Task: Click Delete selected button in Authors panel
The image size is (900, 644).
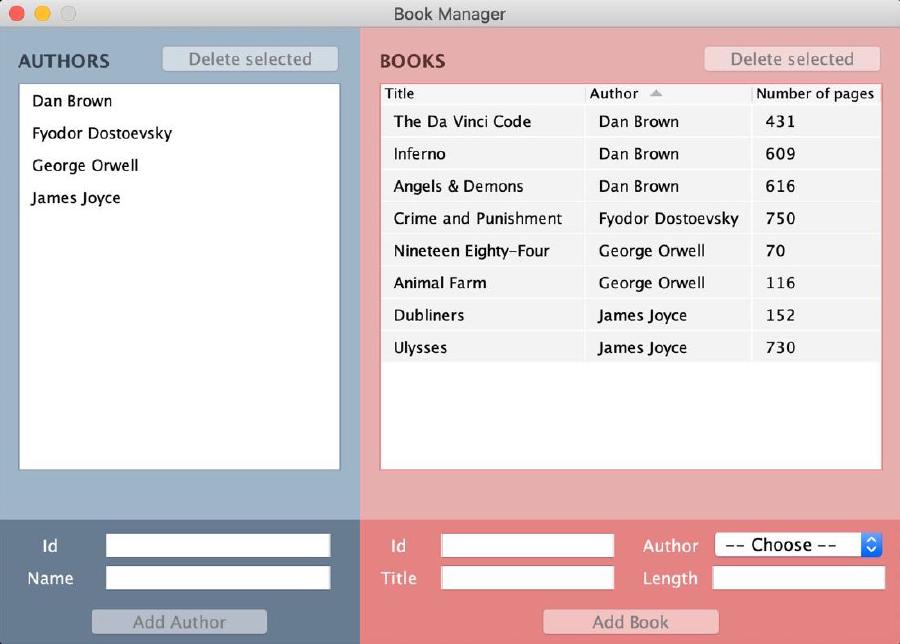Action: (250, 59)
